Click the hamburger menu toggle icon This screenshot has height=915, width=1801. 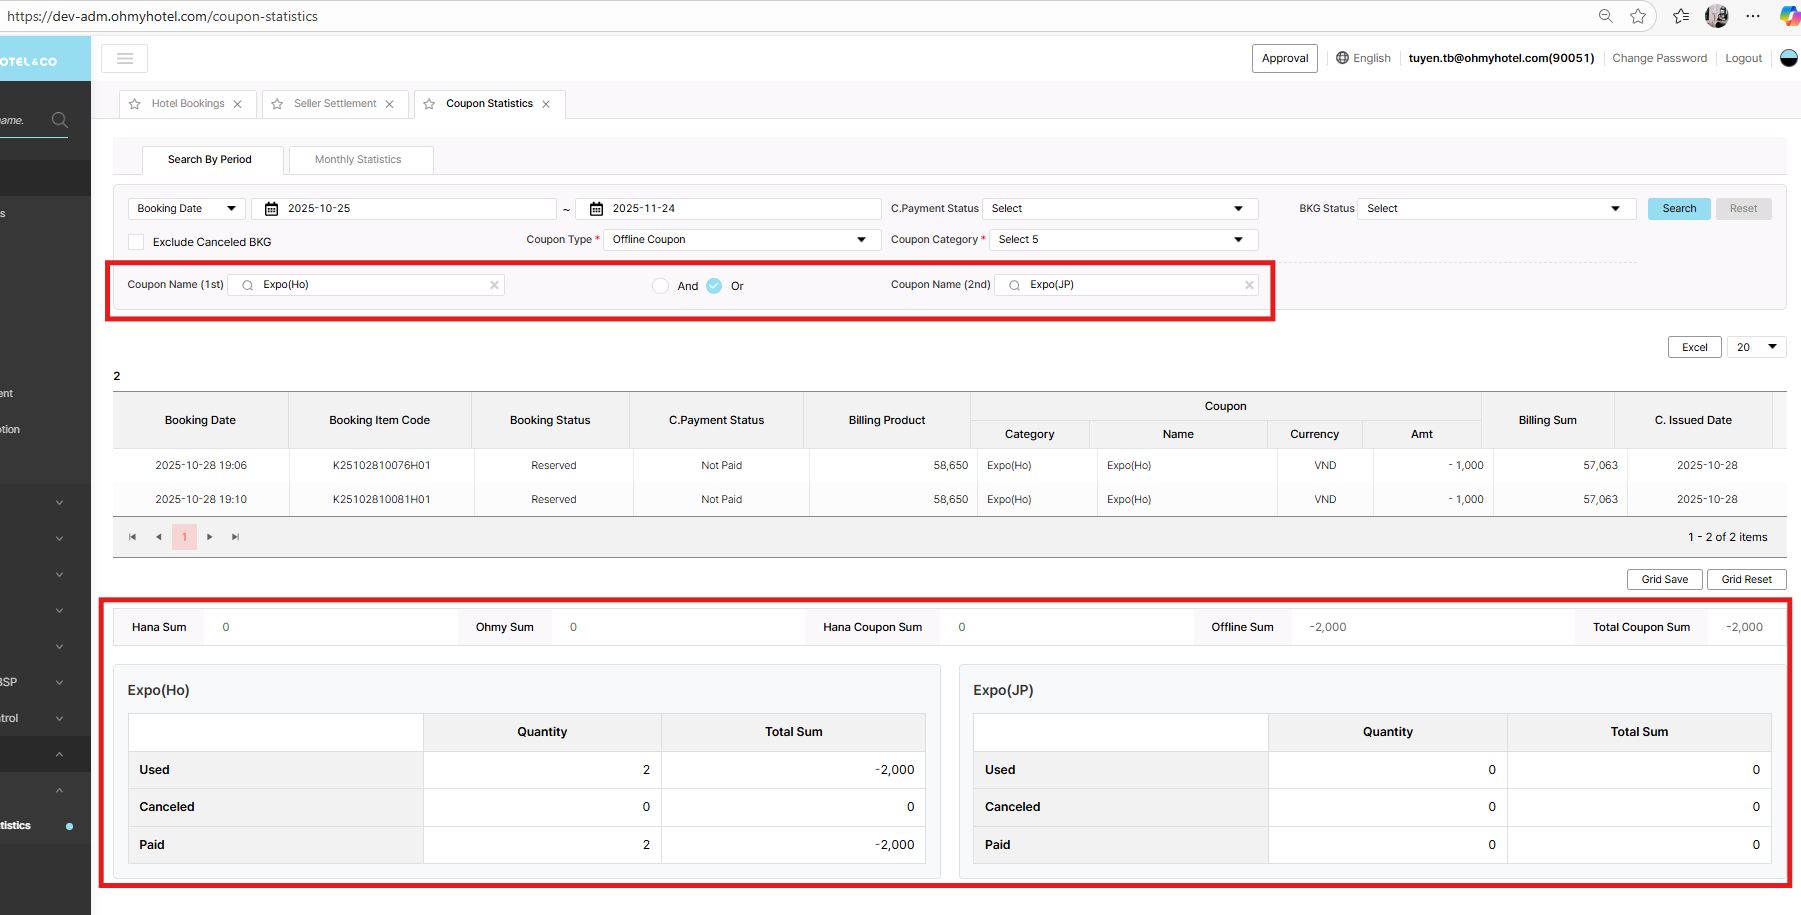(125, 59)
